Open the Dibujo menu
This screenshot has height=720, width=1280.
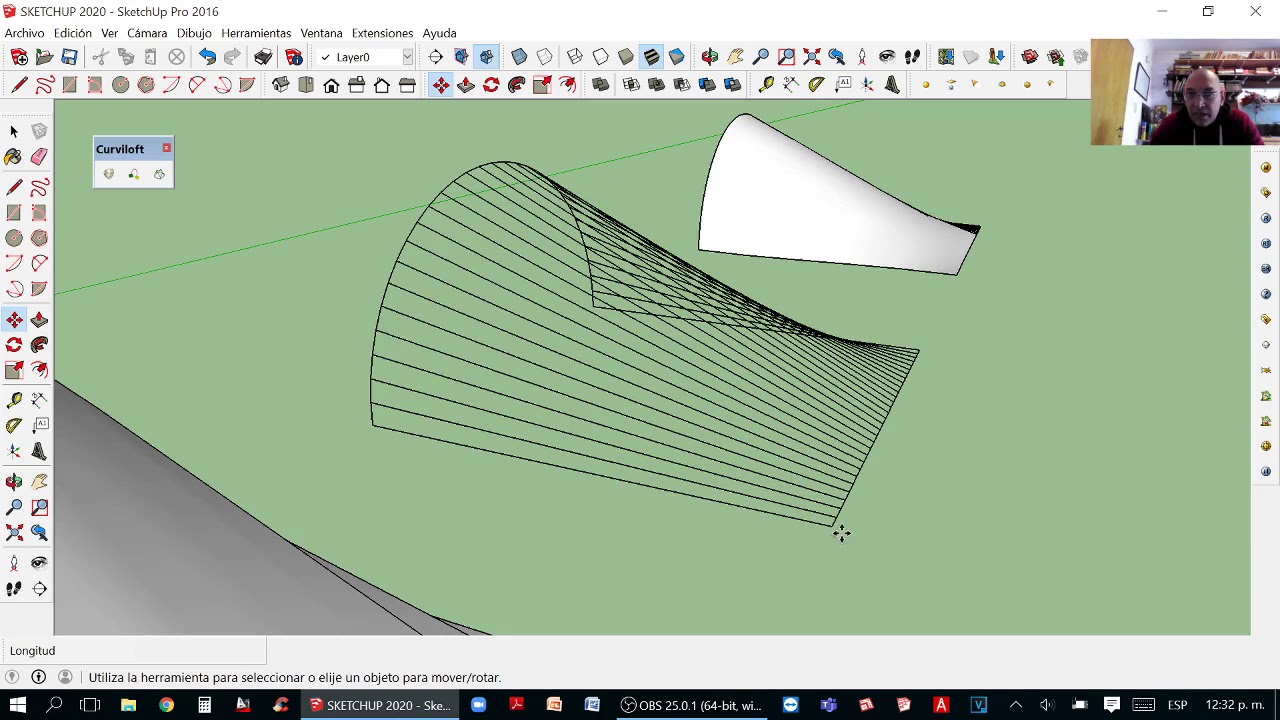[x=194, y=33]
